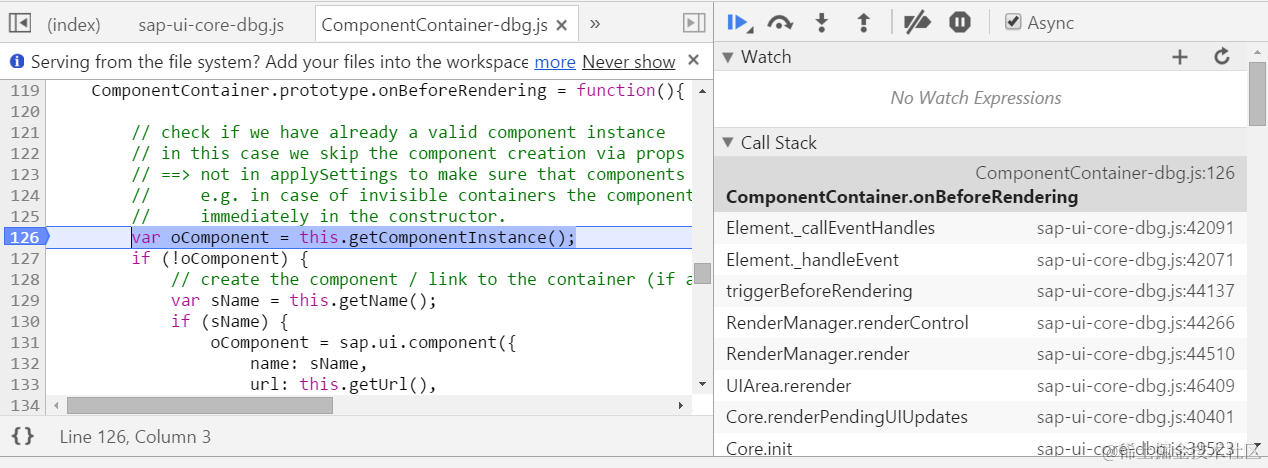
Task: Select the Core.init stack frame
Action: click(981, 447)
